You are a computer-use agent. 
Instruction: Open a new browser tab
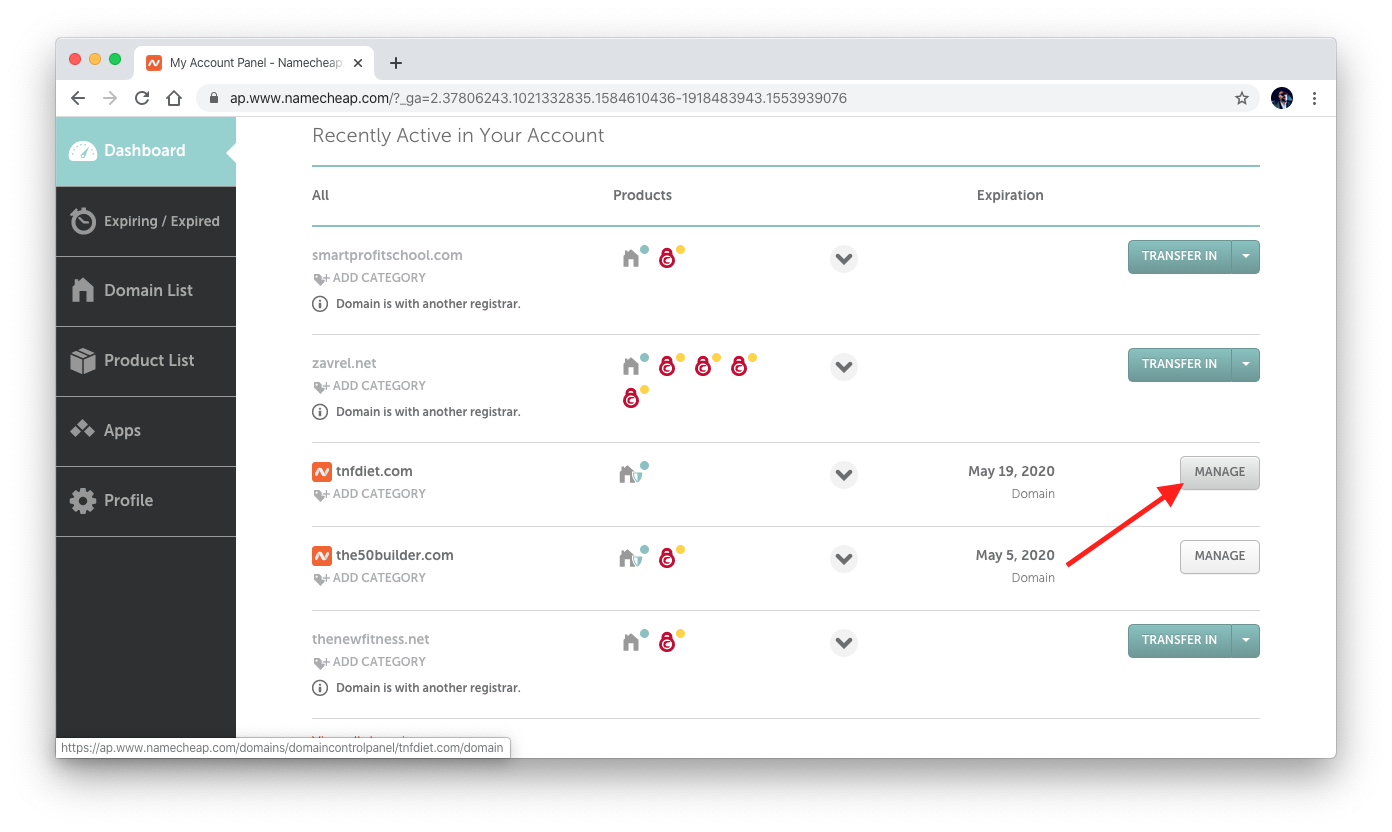(x=396, y=63)
